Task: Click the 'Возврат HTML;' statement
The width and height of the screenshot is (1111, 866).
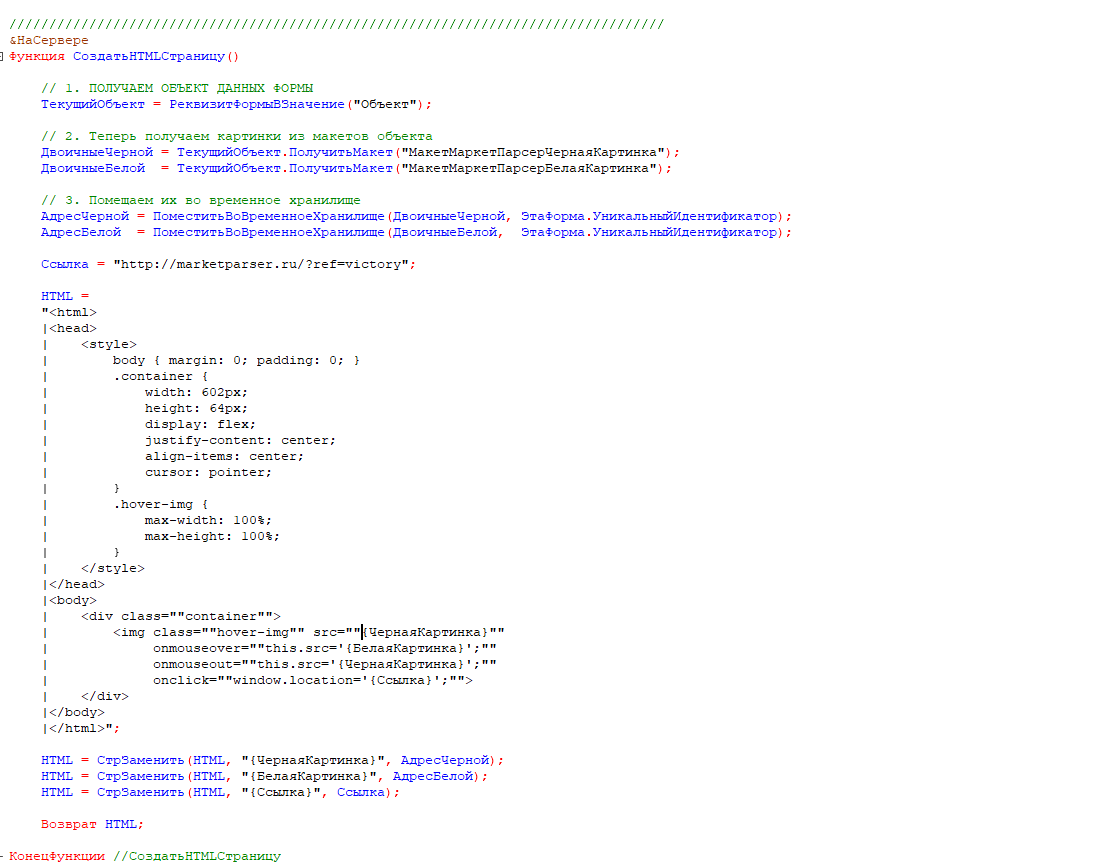Action: [92, 824]
